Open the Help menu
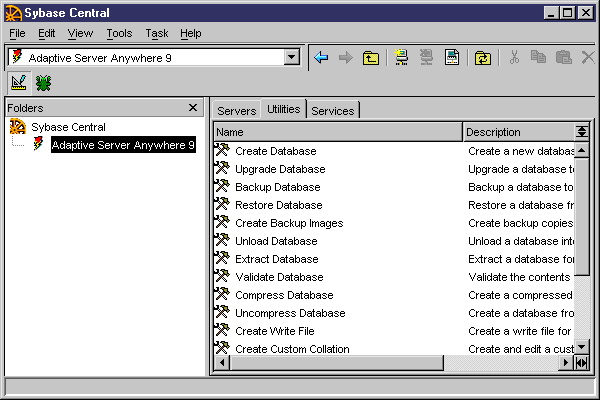Screen dimensions: 600x400 point(191,33)
